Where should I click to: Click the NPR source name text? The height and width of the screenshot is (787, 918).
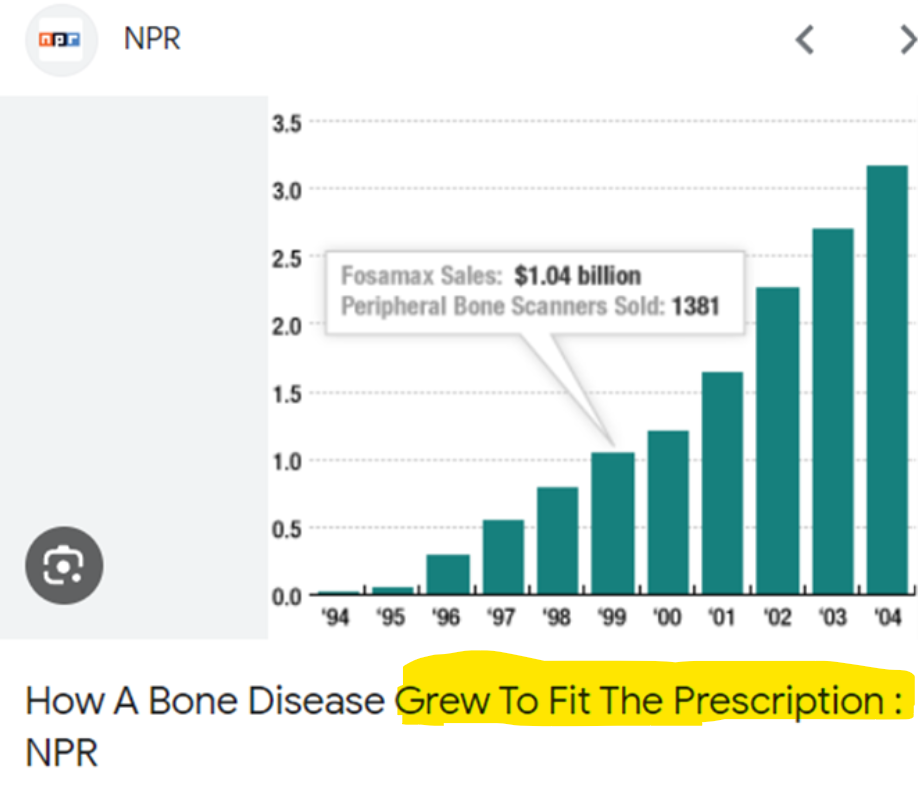coord(152,40)
